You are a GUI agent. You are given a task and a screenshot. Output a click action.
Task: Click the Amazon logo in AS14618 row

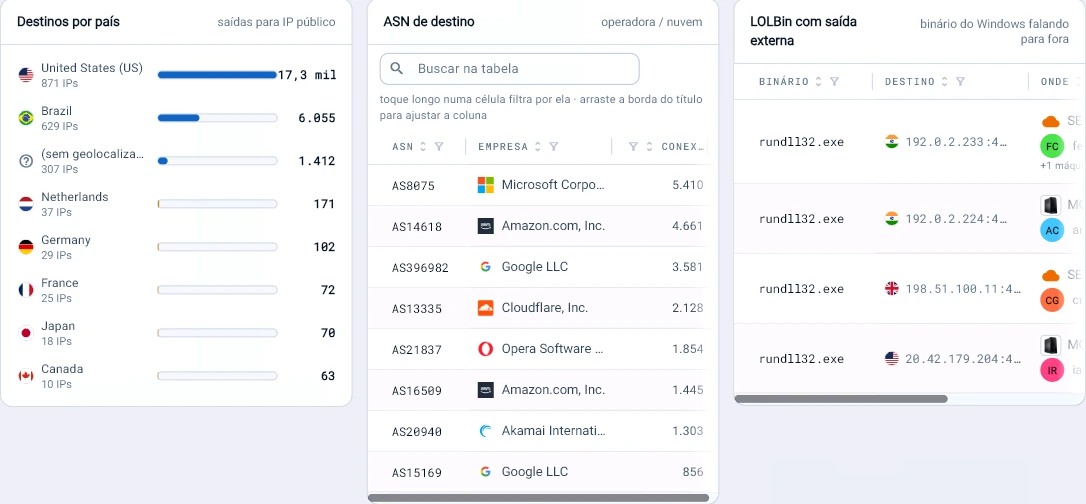pos(486,226)
